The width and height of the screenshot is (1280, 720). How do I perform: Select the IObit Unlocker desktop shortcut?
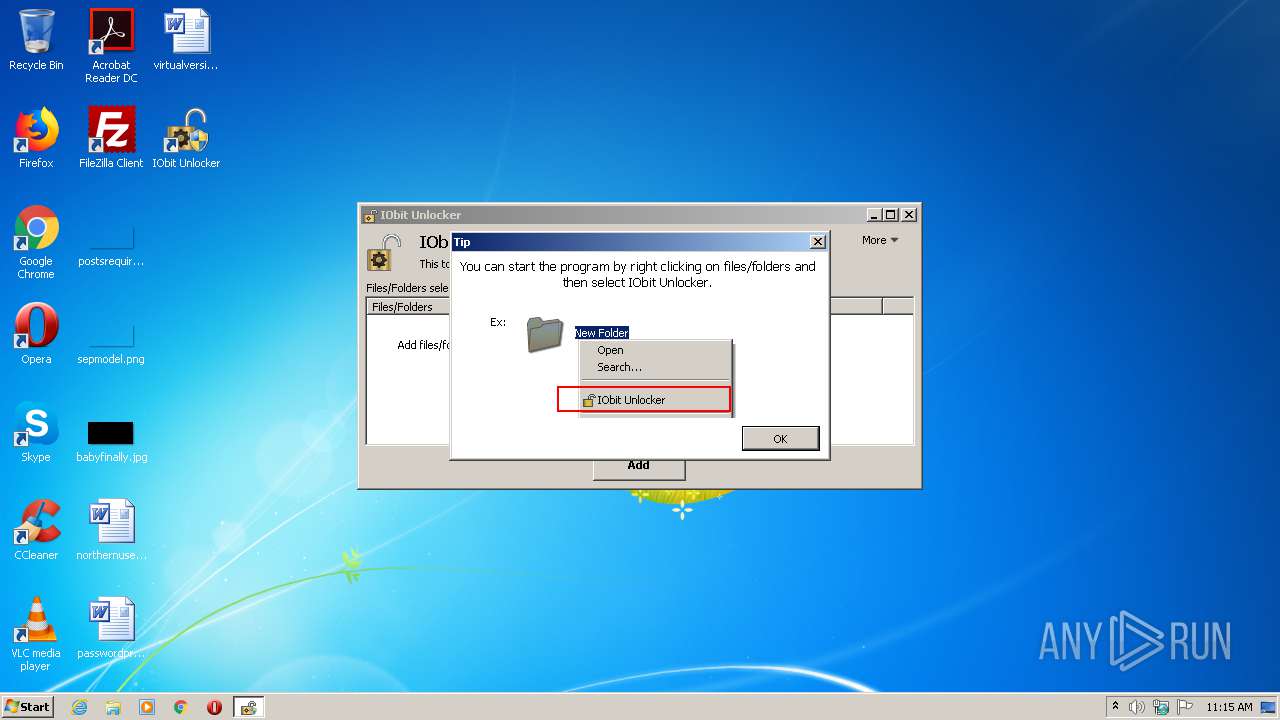point(186,139)
